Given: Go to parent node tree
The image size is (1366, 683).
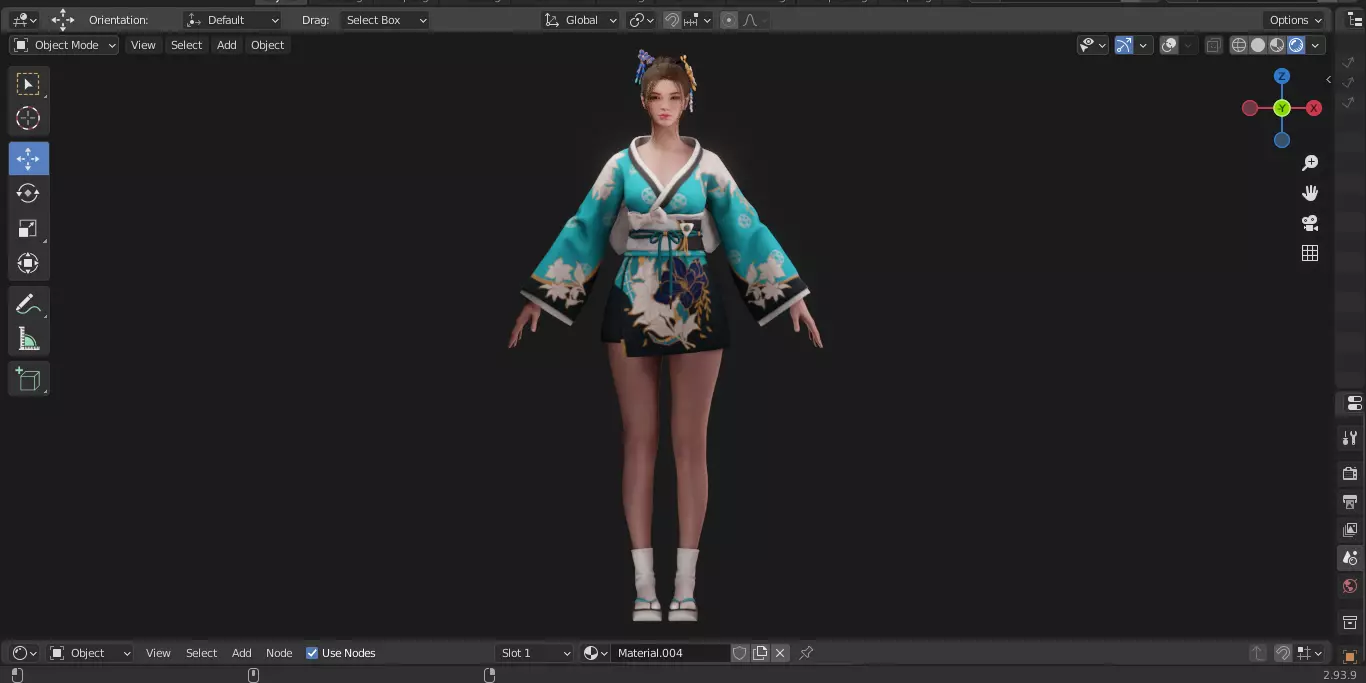Looking at the screenshot, I should pyautogui.click(x=1257, y=653).
